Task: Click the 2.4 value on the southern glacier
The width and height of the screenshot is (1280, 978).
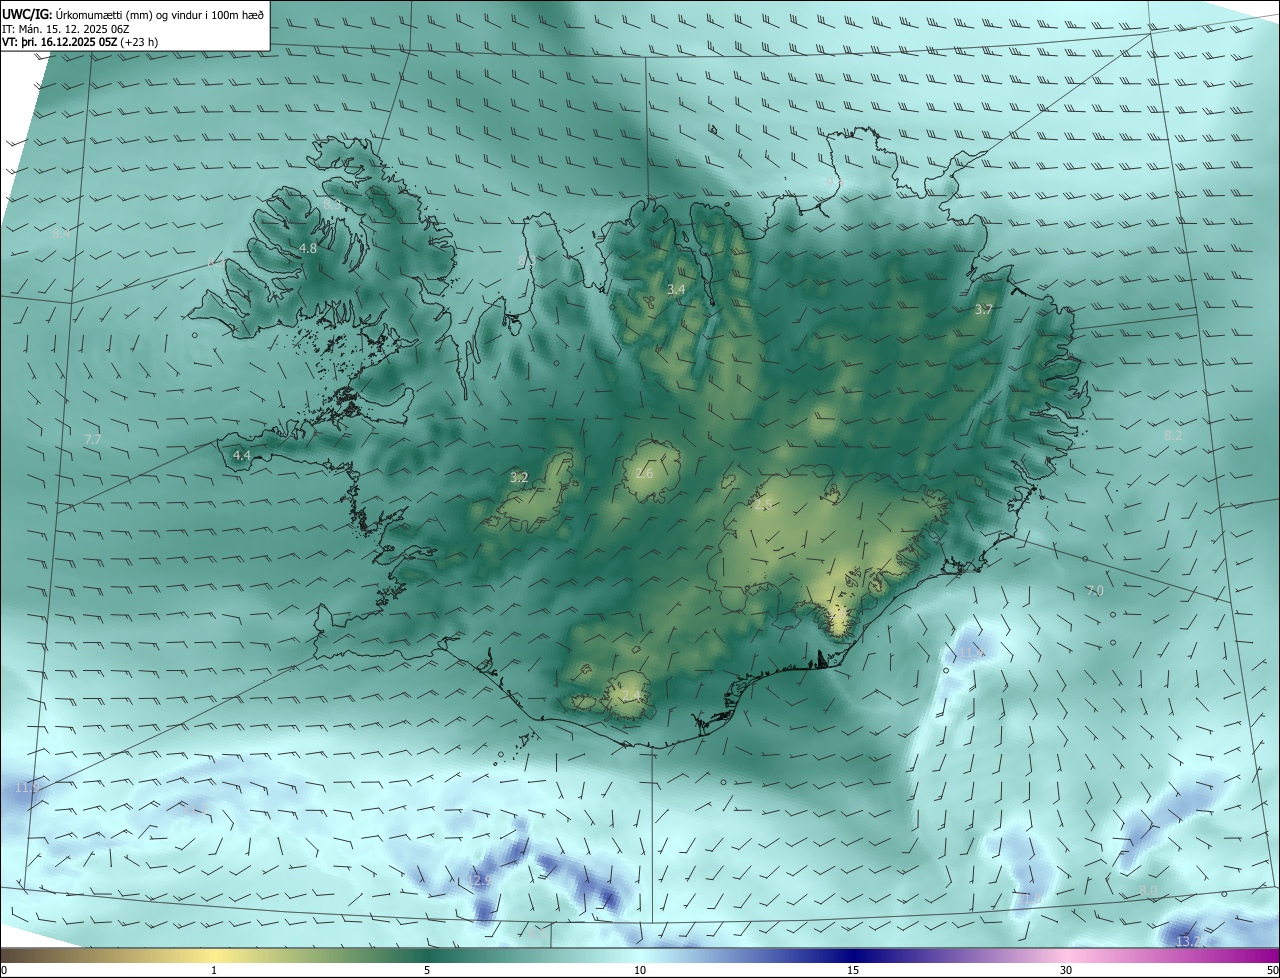Action: coord(631,695)
